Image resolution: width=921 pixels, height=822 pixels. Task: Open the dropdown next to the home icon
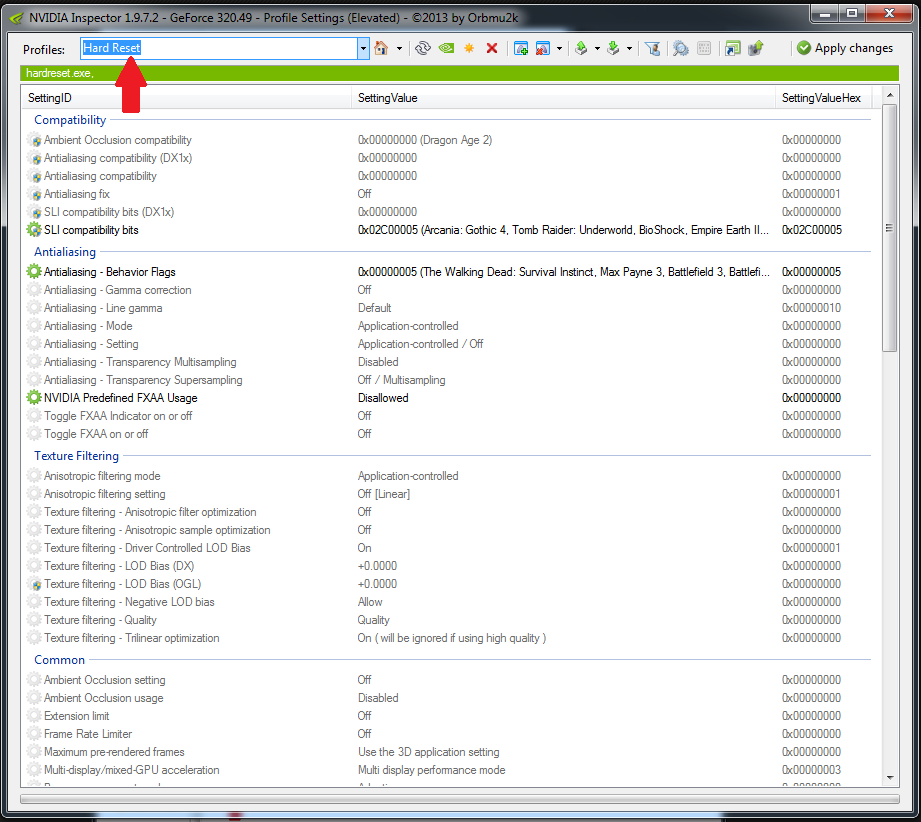(x=399, y=49)
